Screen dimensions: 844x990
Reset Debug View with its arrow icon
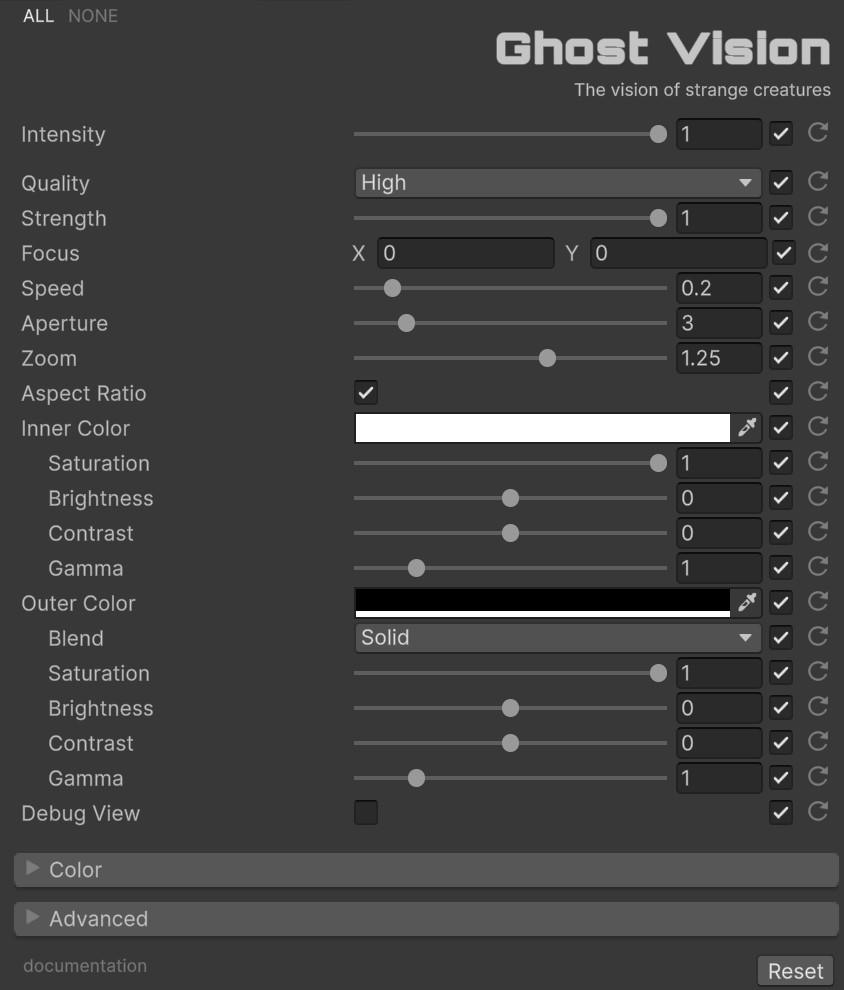click(x=817, y=811)
